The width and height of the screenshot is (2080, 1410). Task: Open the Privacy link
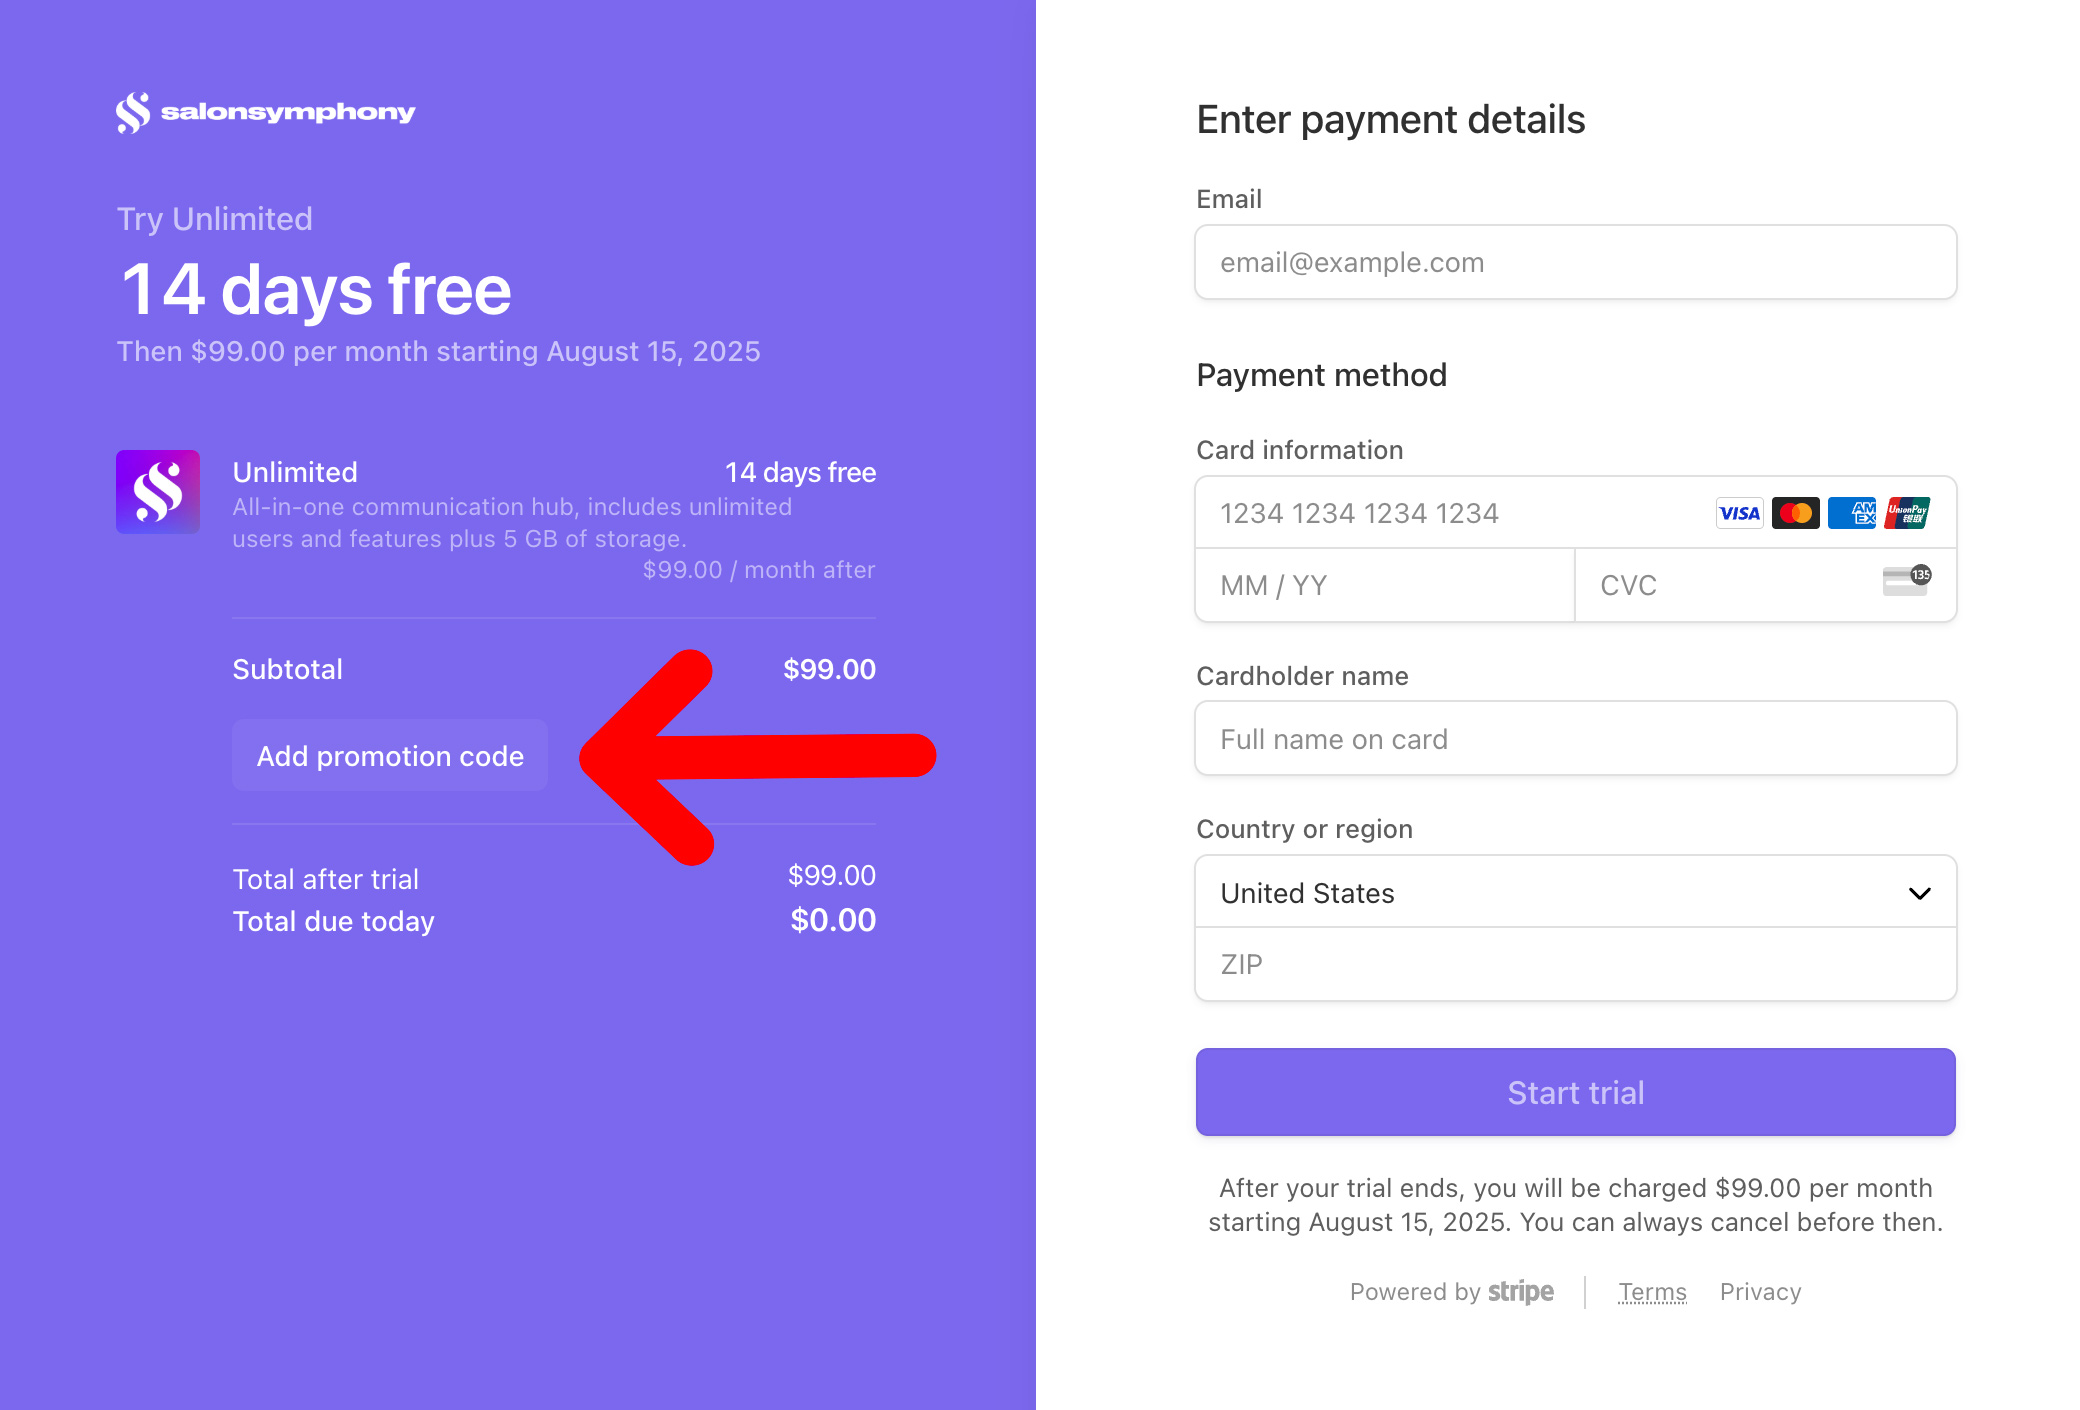(1760, 1292)
